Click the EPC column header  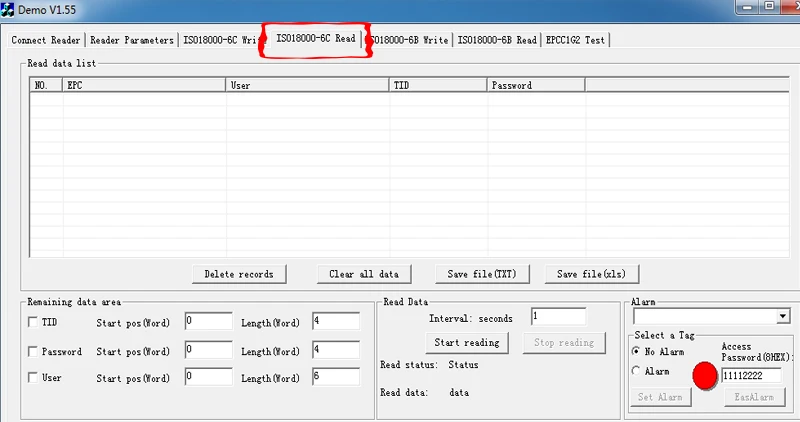(x=144, y=85)
